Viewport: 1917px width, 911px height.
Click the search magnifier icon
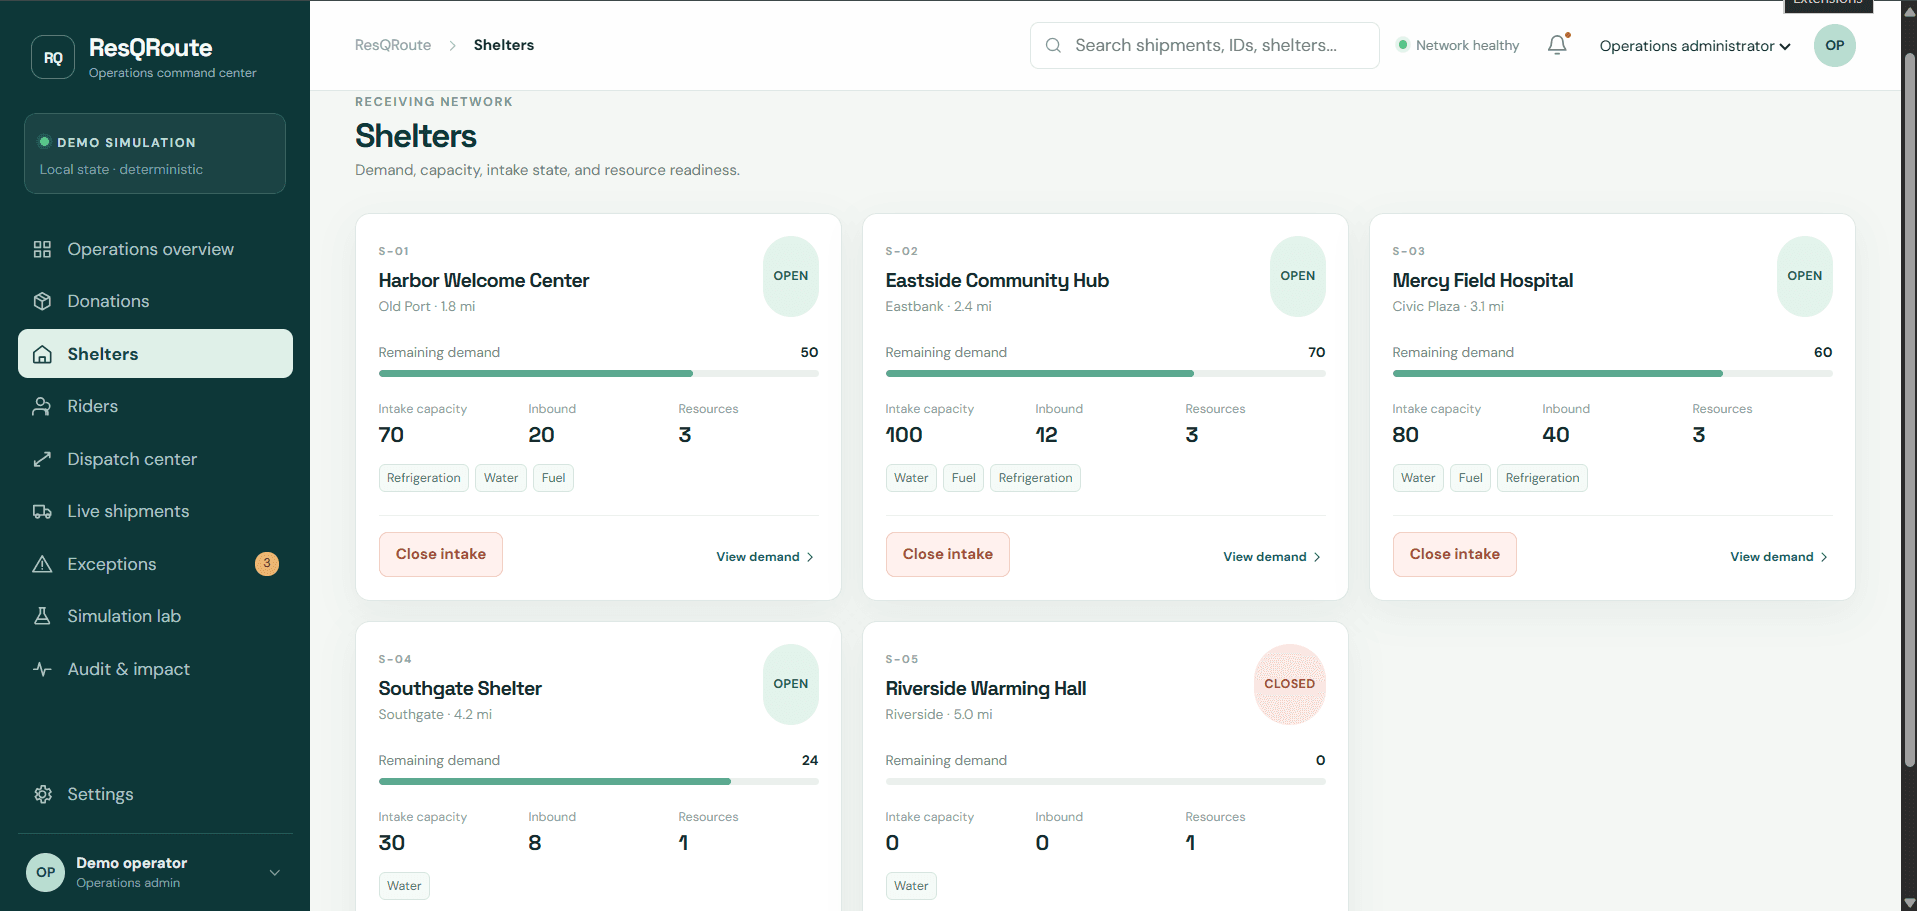click(1053, 45)
